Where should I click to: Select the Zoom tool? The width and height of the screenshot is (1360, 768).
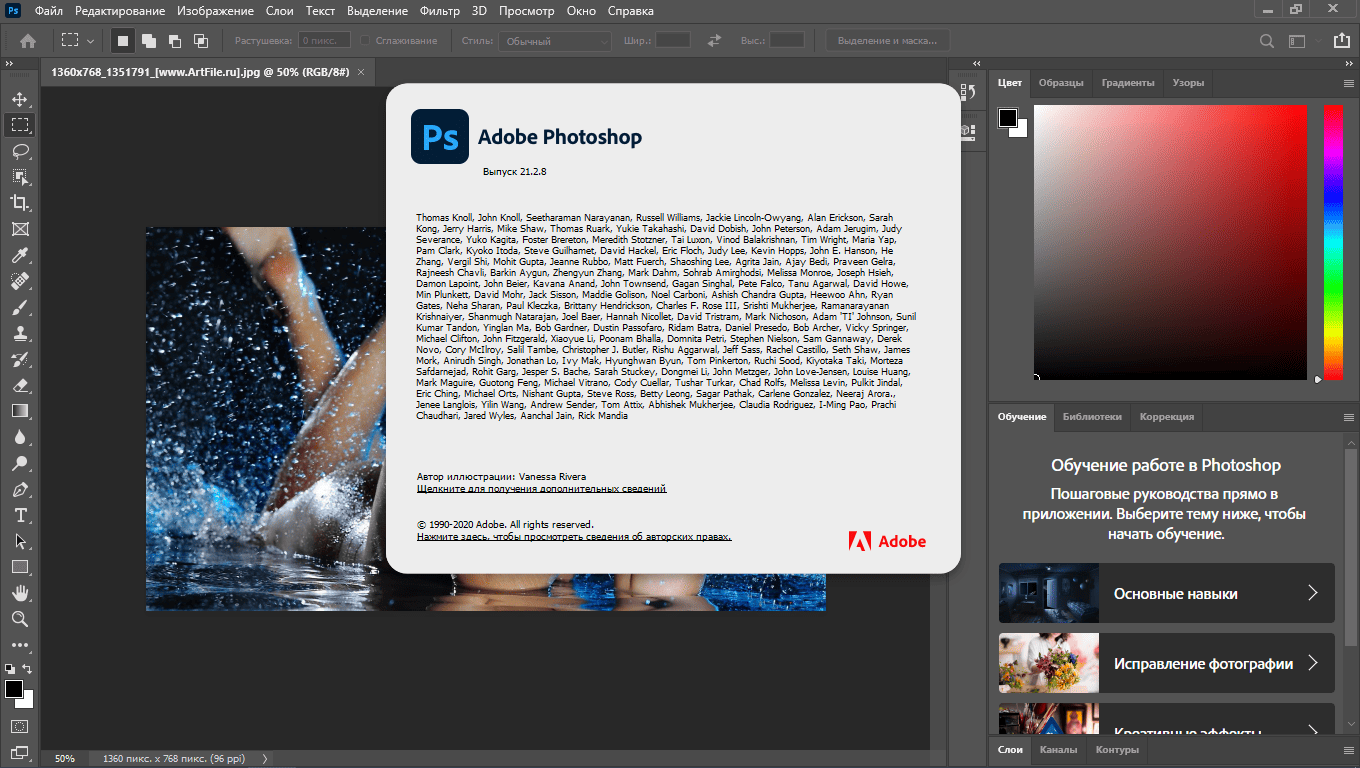coord(20,619)
